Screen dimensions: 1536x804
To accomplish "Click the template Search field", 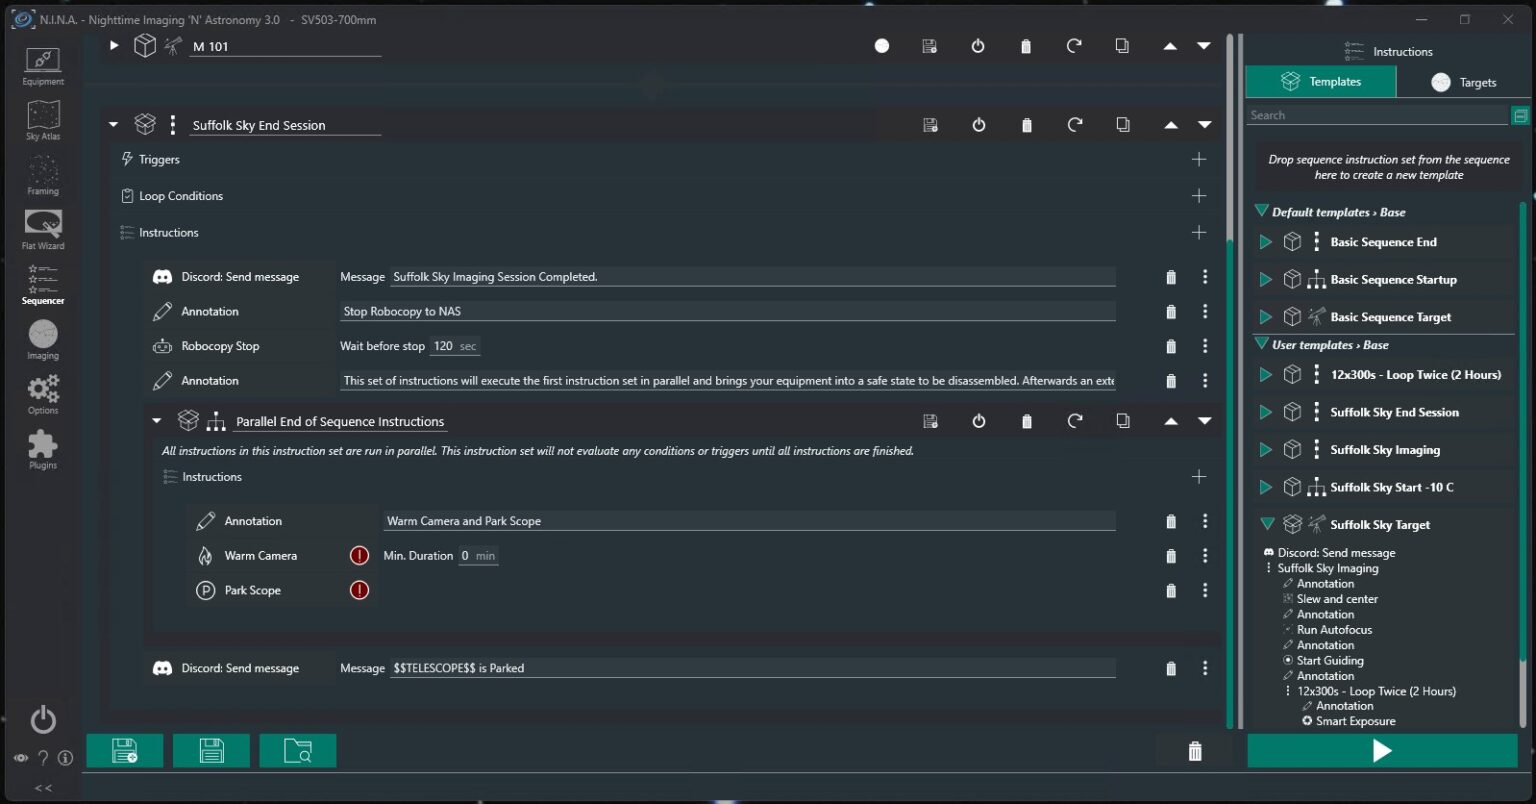I will click(1377, 115).
